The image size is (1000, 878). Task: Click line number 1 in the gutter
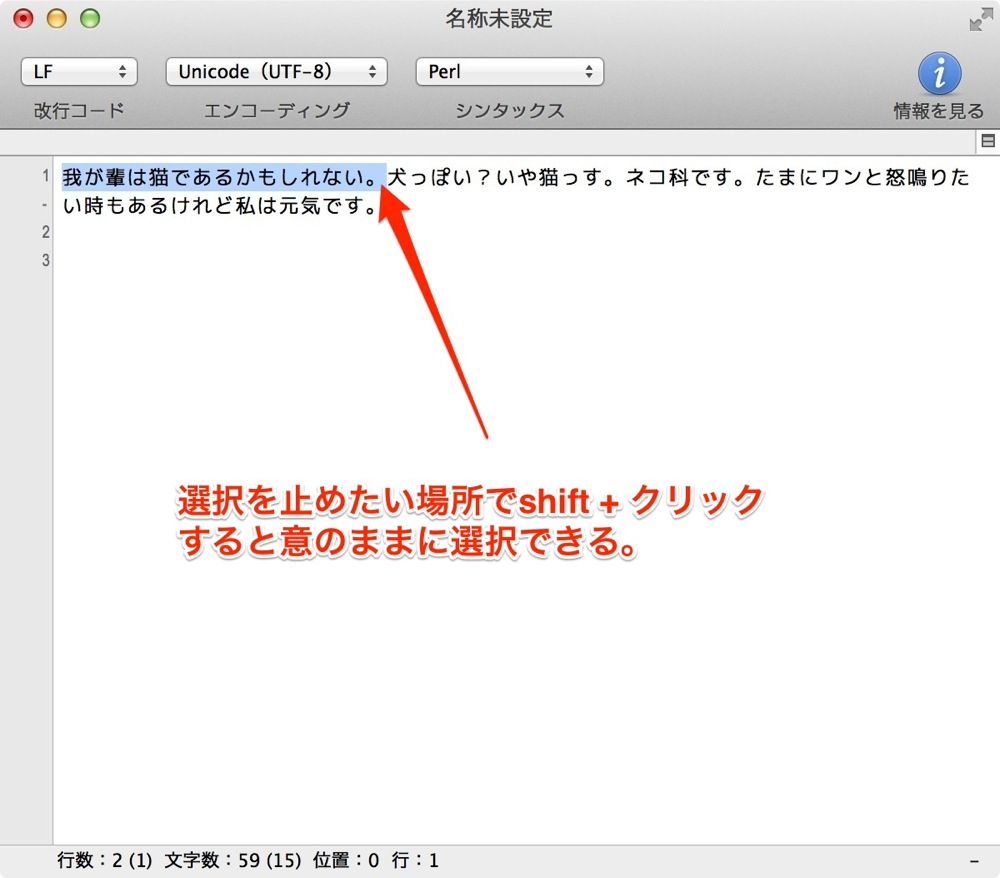(x=45, y=175)
